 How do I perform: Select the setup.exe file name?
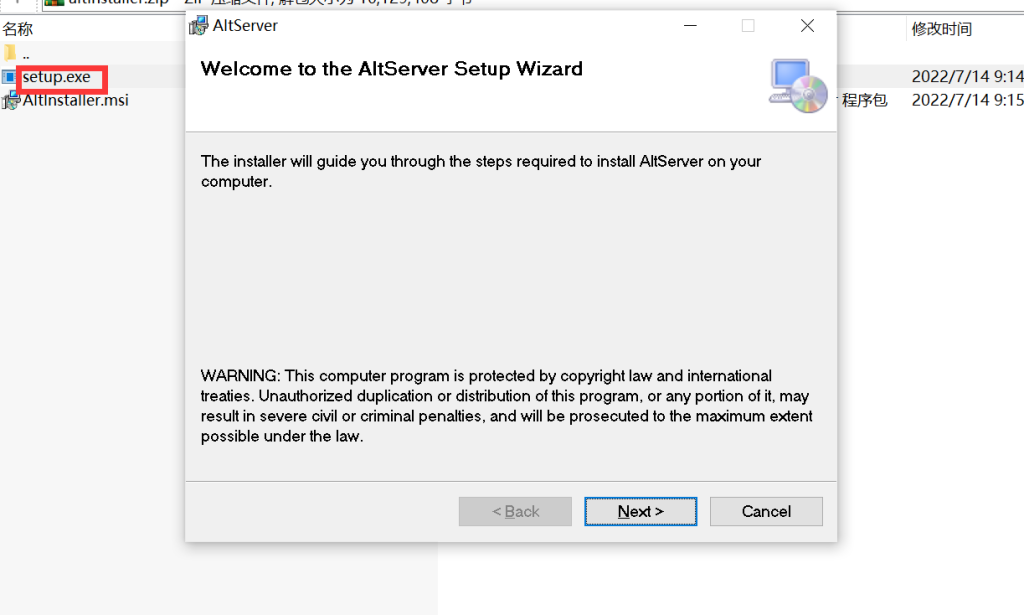pos(57,77)
